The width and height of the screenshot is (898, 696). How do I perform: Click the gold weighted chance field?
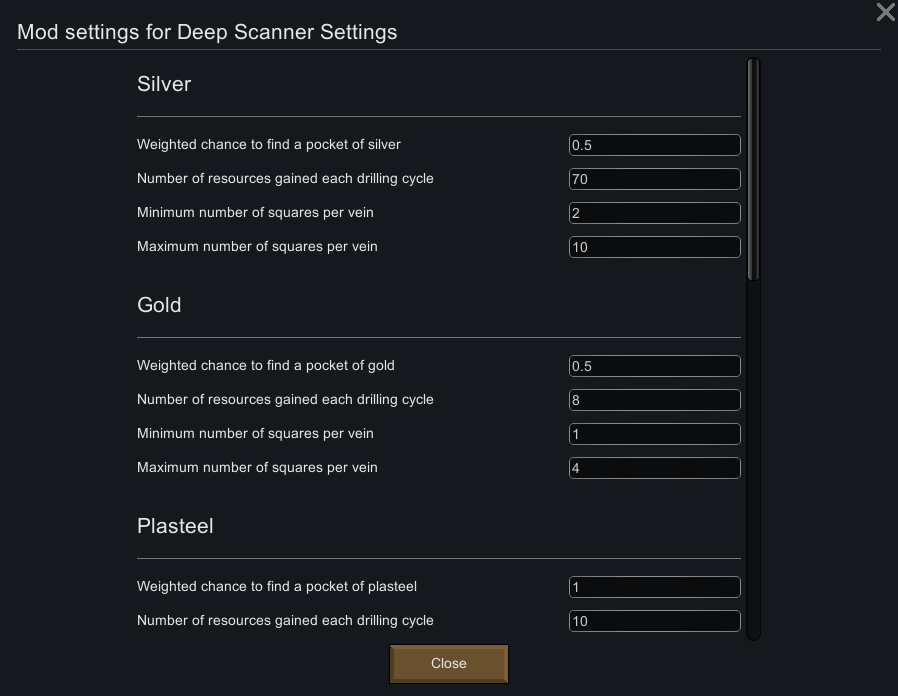point(654,366)
